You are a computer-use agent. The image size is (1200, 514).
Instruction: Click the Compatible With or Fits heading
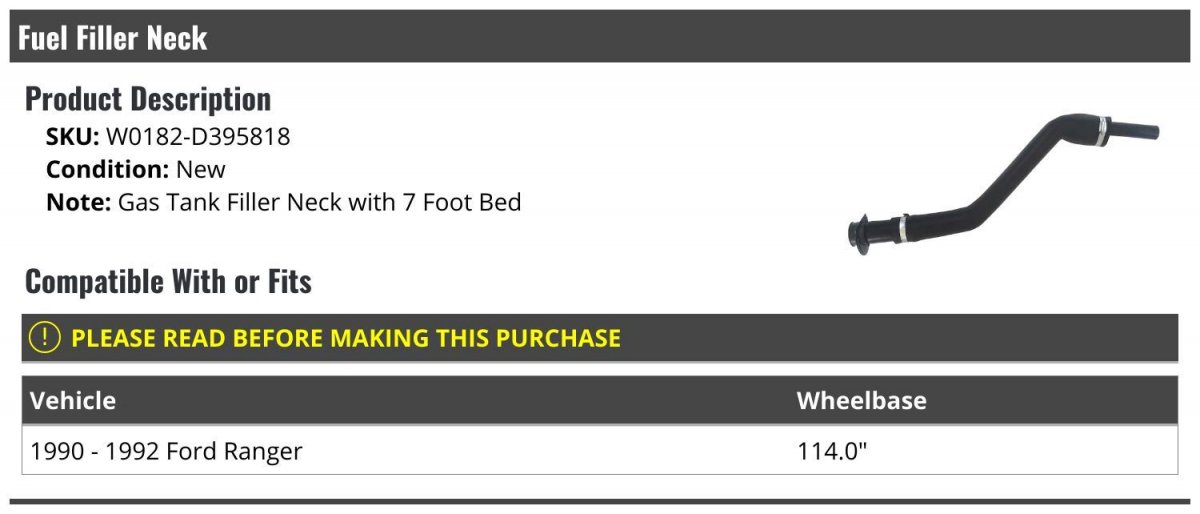(168, 282)
